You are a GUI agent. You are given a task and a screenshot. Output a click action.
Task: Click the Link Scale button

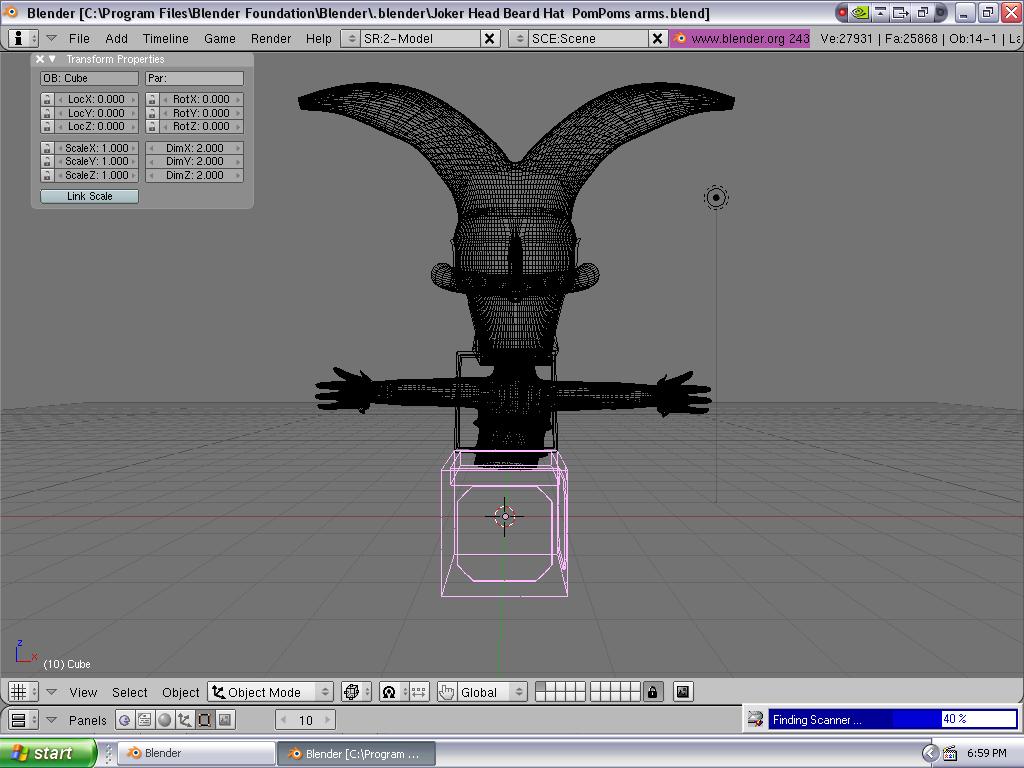point(89,196)
